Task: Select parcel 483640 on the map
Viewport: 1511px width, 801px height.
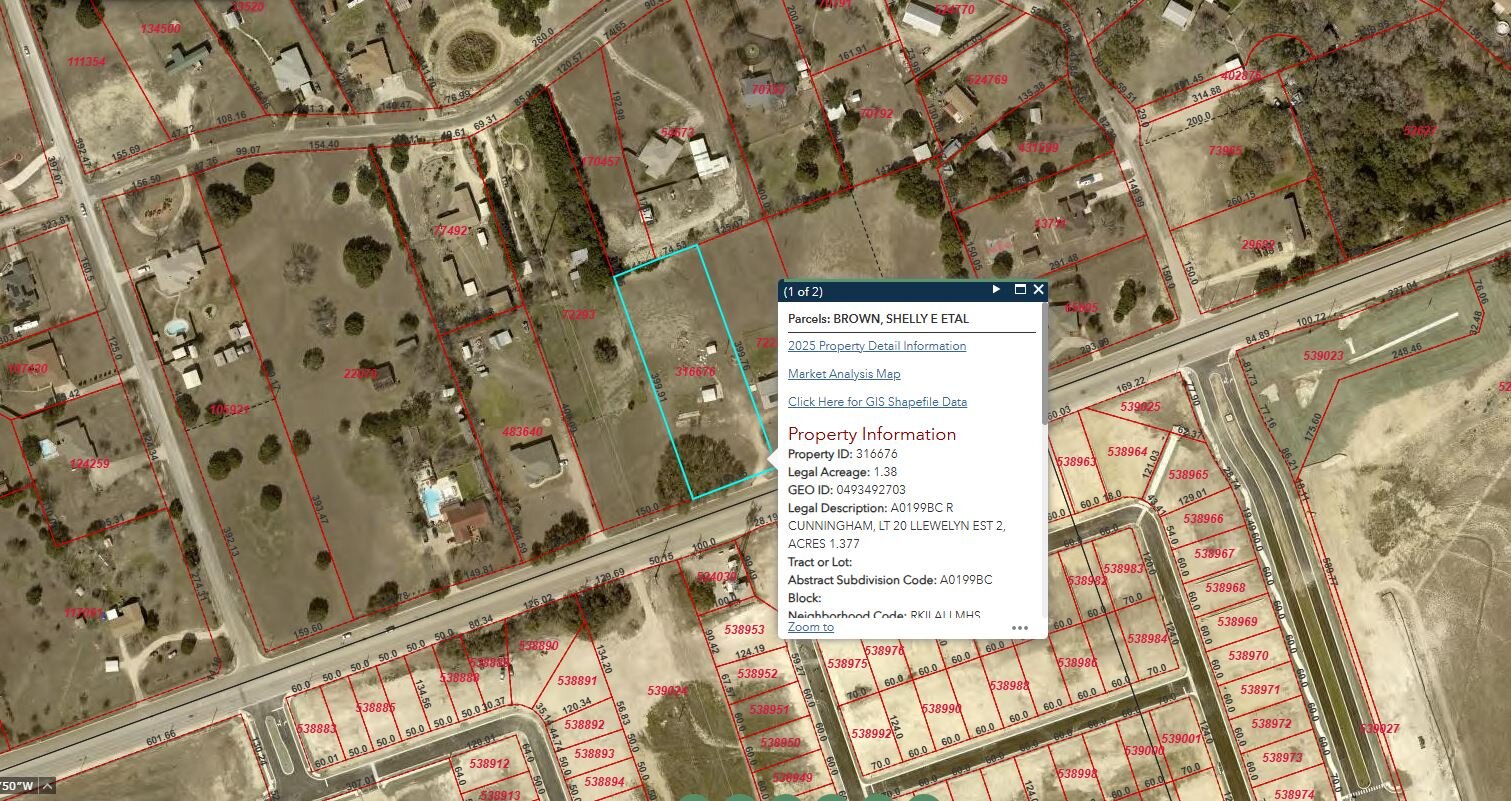Action: [522, 432]
